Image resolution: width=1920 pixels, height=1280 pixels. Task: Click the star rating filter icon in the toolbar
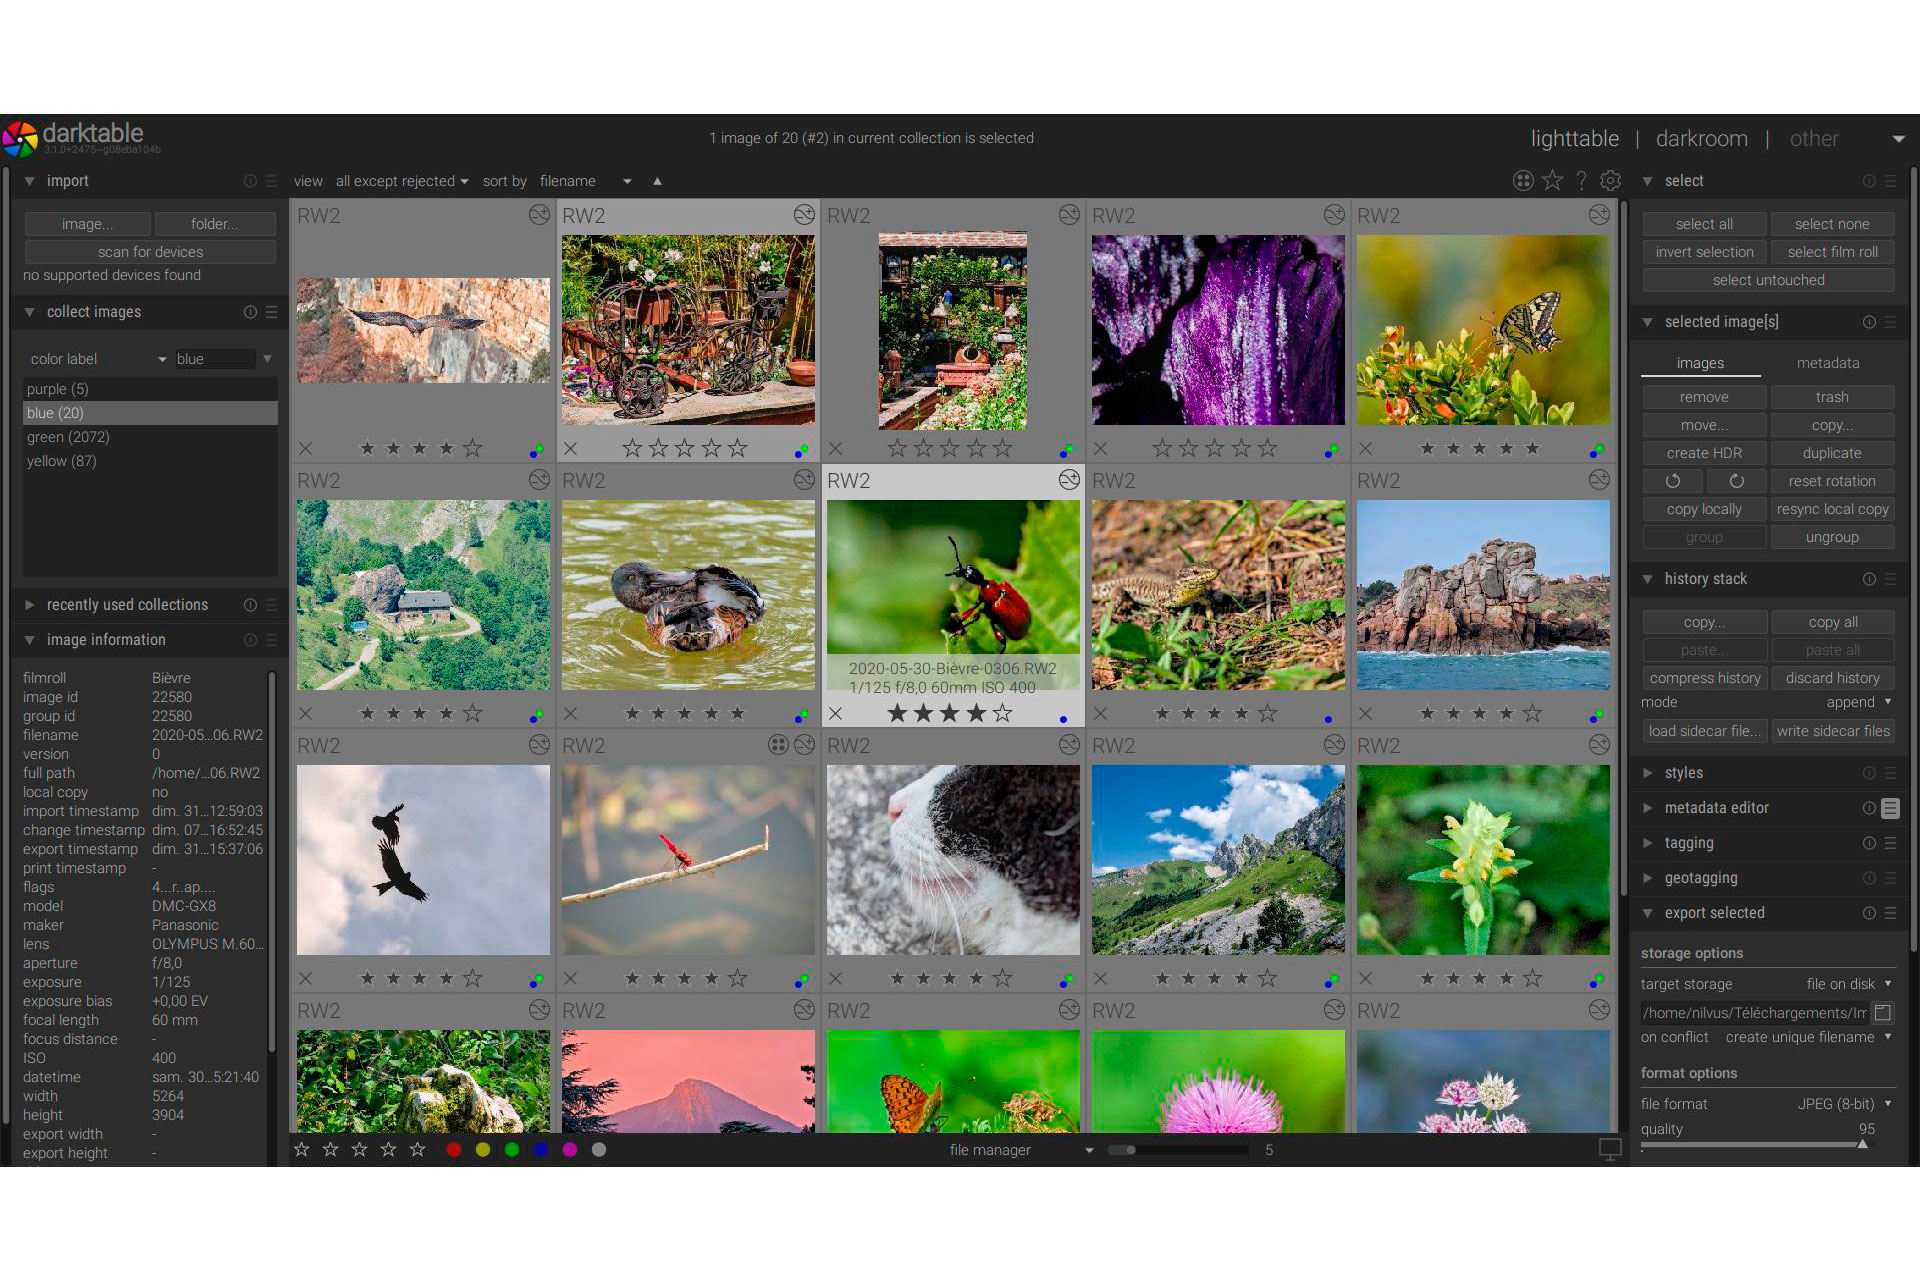click(x=1553, y=181)
